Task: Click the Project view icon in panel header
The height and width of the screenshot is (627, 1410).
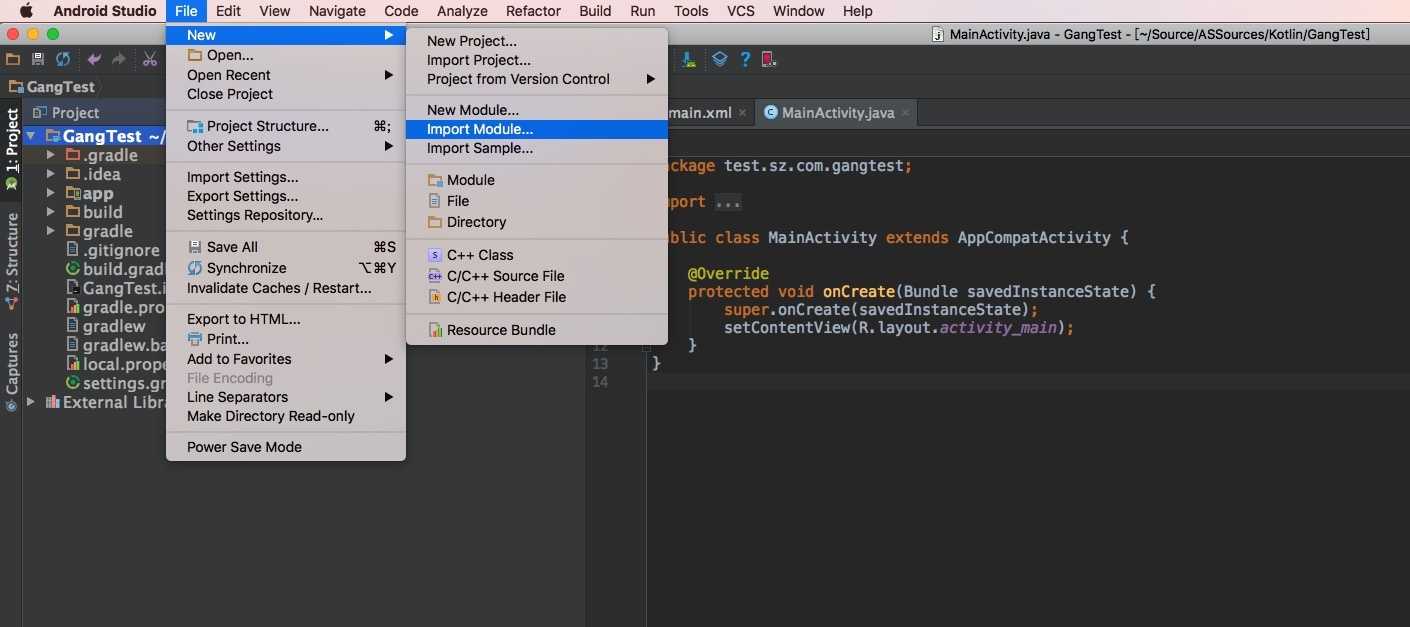Action: coord(40,113)
